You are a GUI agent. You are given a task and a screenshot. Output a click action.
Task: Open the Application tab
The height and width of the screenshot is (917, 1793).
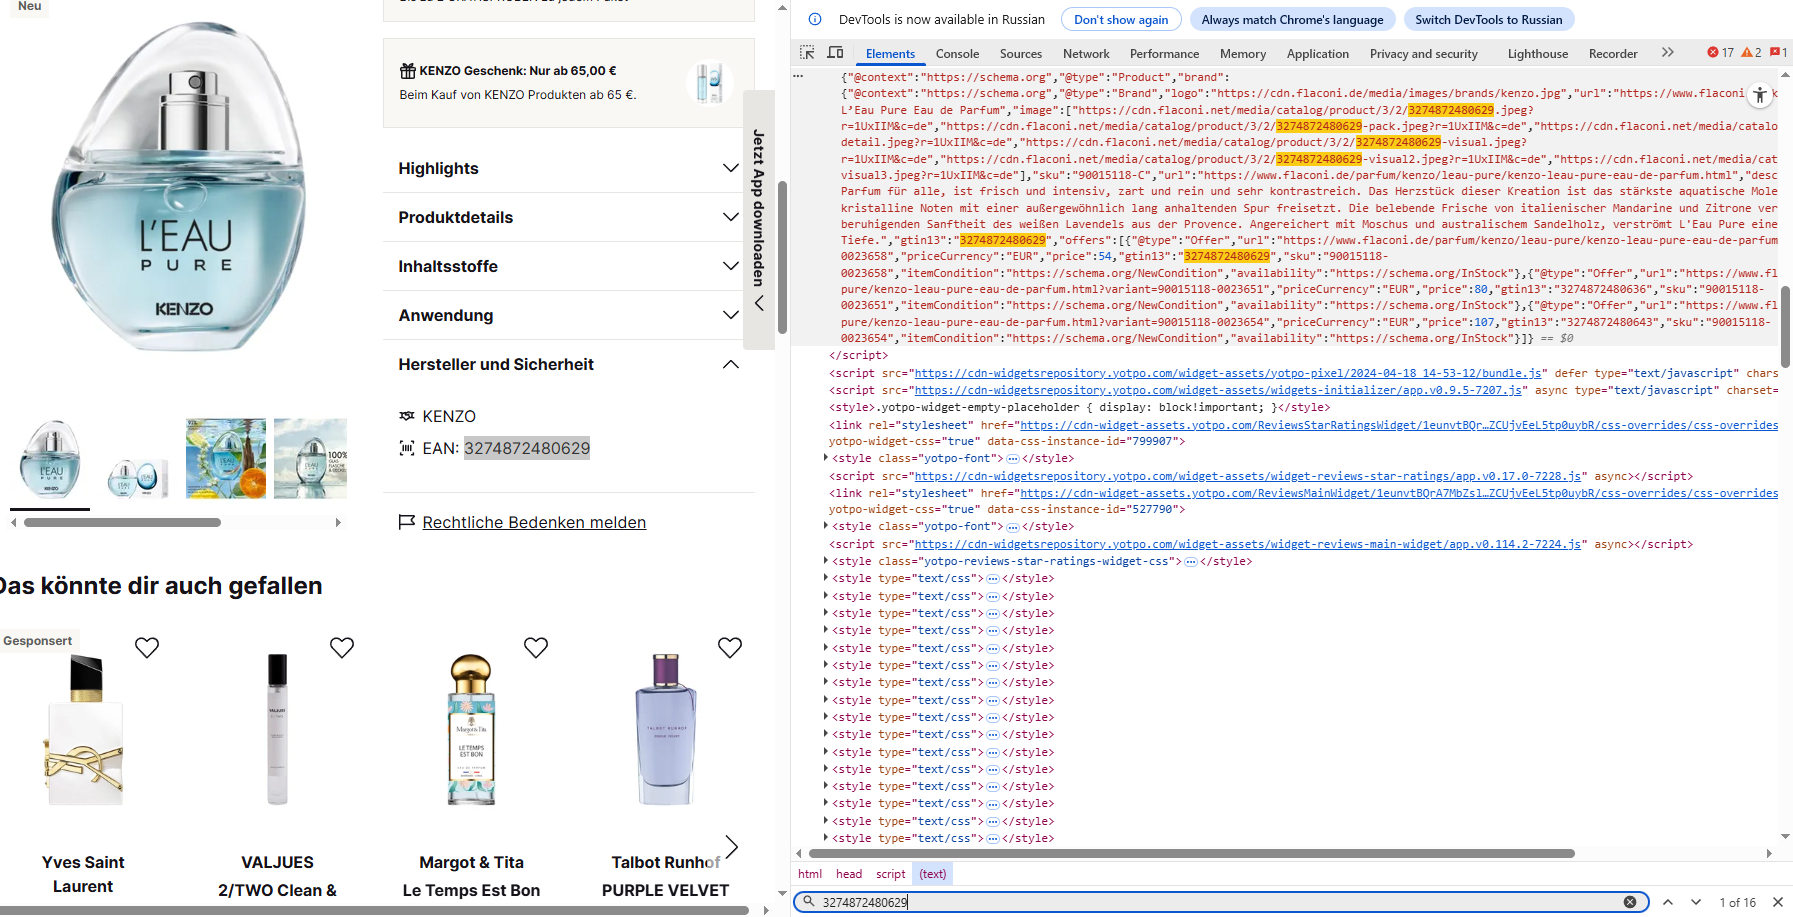click(1317, 54)
